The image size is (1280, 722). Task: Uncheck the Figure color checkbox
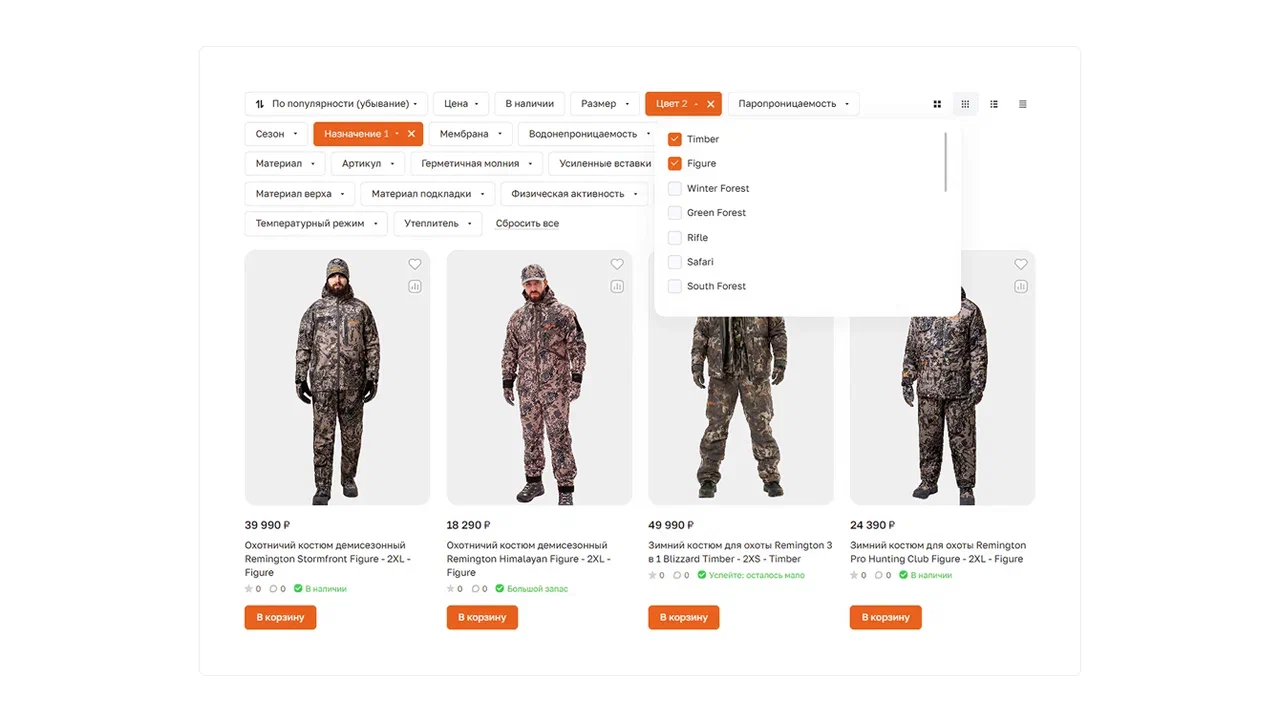[x=675, y=163]
